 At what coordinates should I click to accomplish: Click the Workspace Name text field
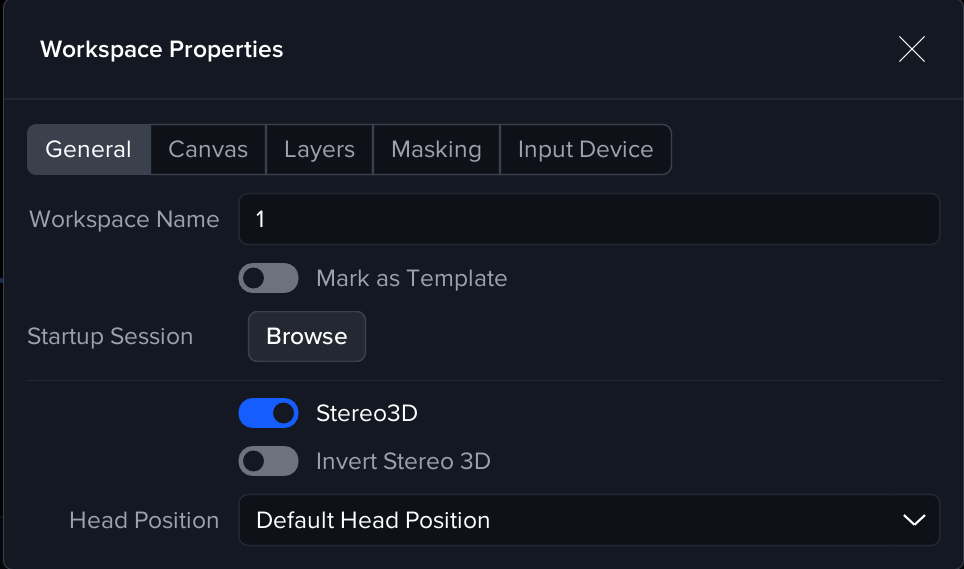[589, 219]
